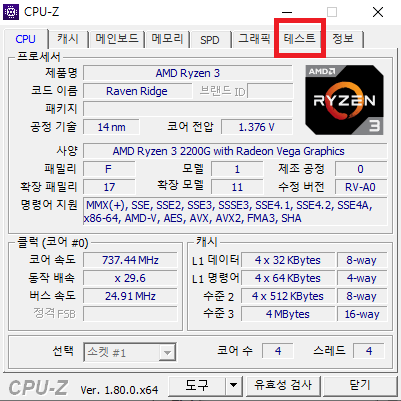
Task: Switch to the 테스트 tab
Action: pyautogui.click(x=299, y=39)
